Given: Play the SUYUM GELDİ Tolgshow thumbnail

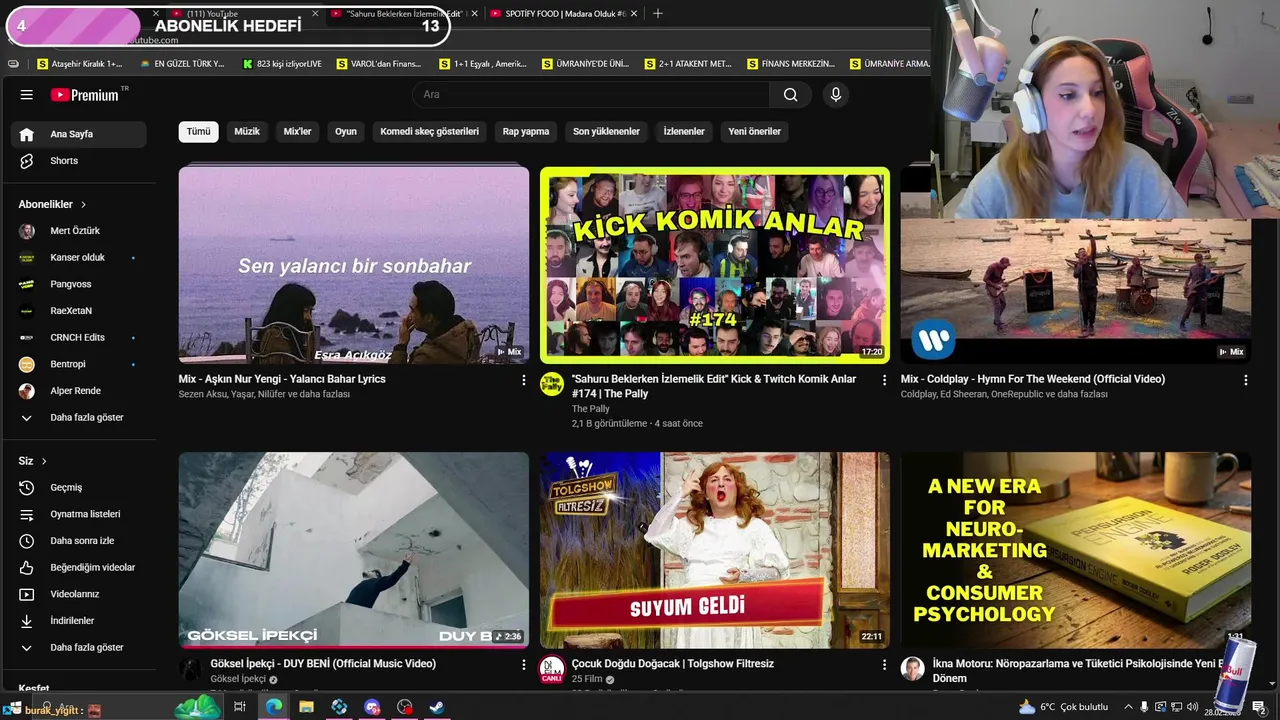Looking at the screenshot, I should (x=714, y=550).
